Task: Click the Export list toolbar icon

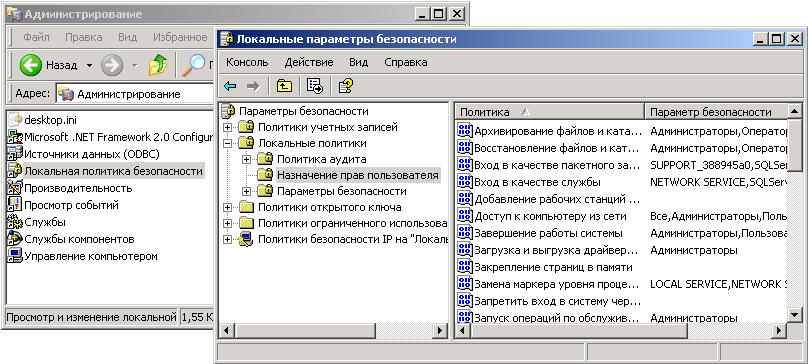Action: [315, 86]
